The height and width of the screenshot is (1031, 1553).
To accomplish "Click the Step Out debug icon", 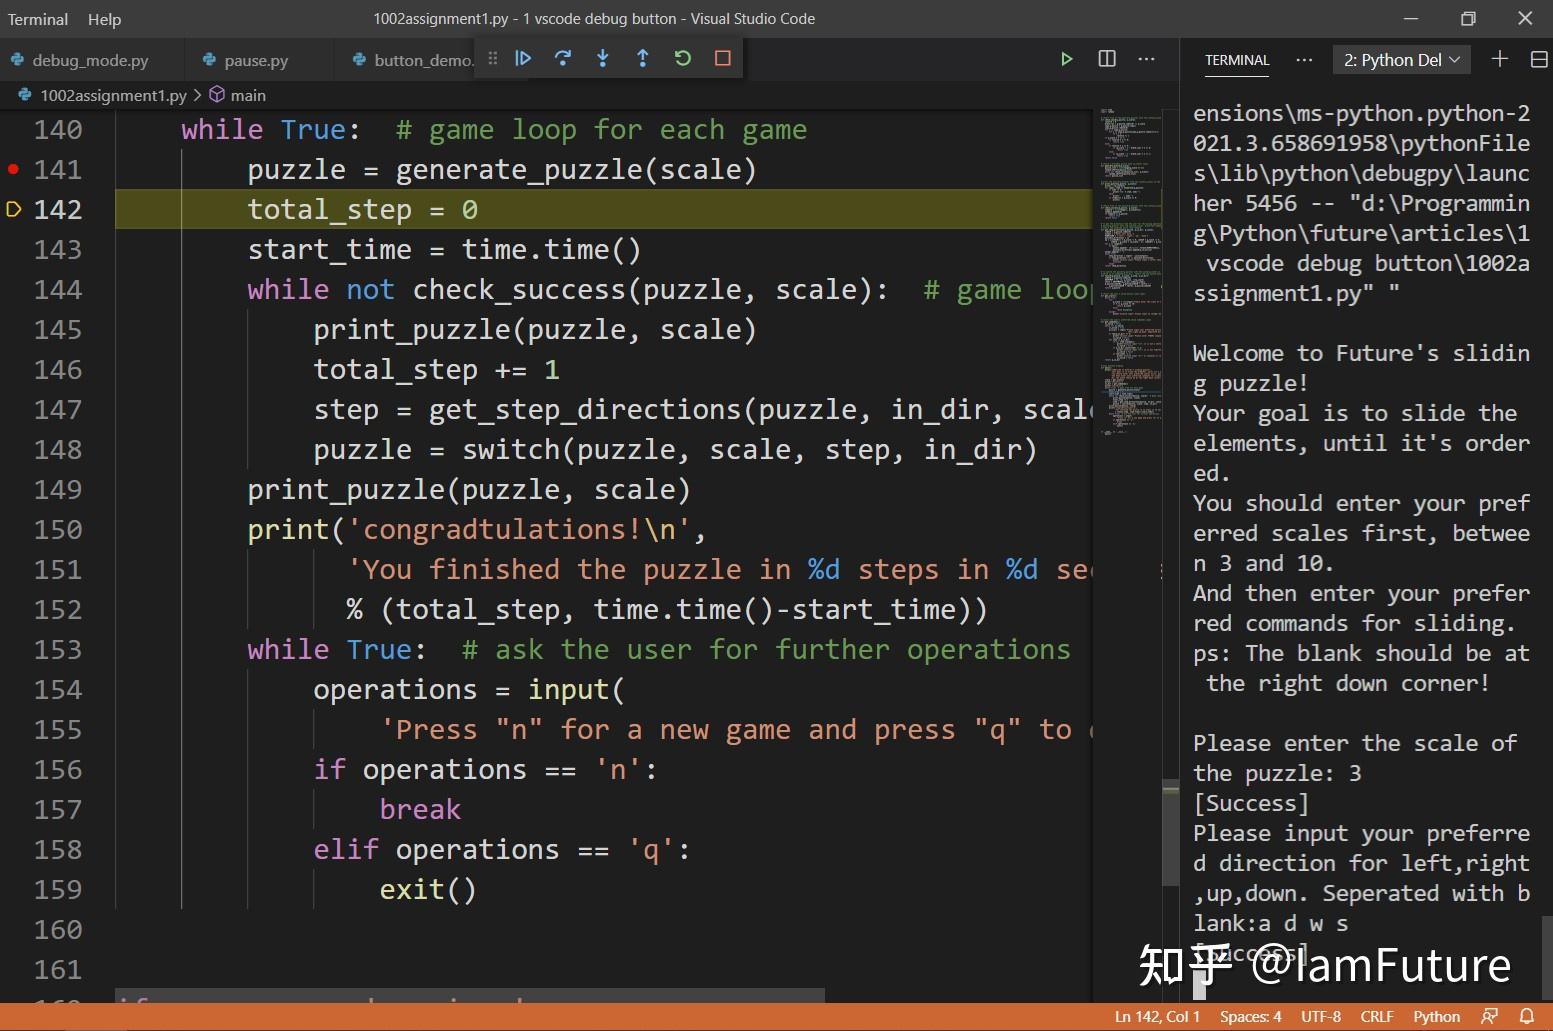I will (643, 58).
